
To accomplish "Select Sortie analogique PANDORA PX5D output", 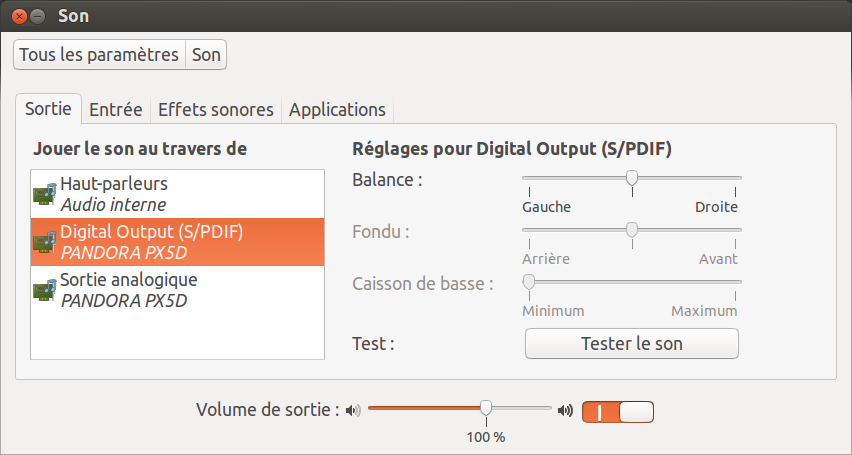I will [178, 290].
